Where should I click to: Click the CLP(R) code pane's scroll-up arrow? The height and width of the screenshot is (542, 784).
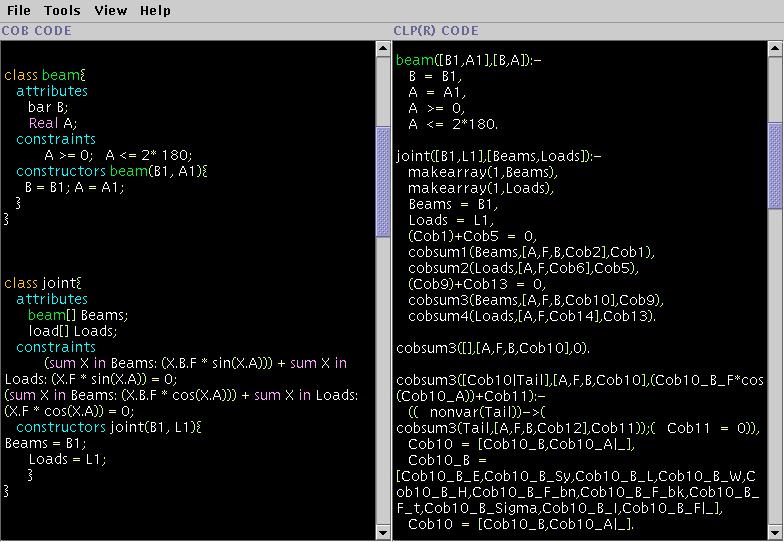point(775,49)
